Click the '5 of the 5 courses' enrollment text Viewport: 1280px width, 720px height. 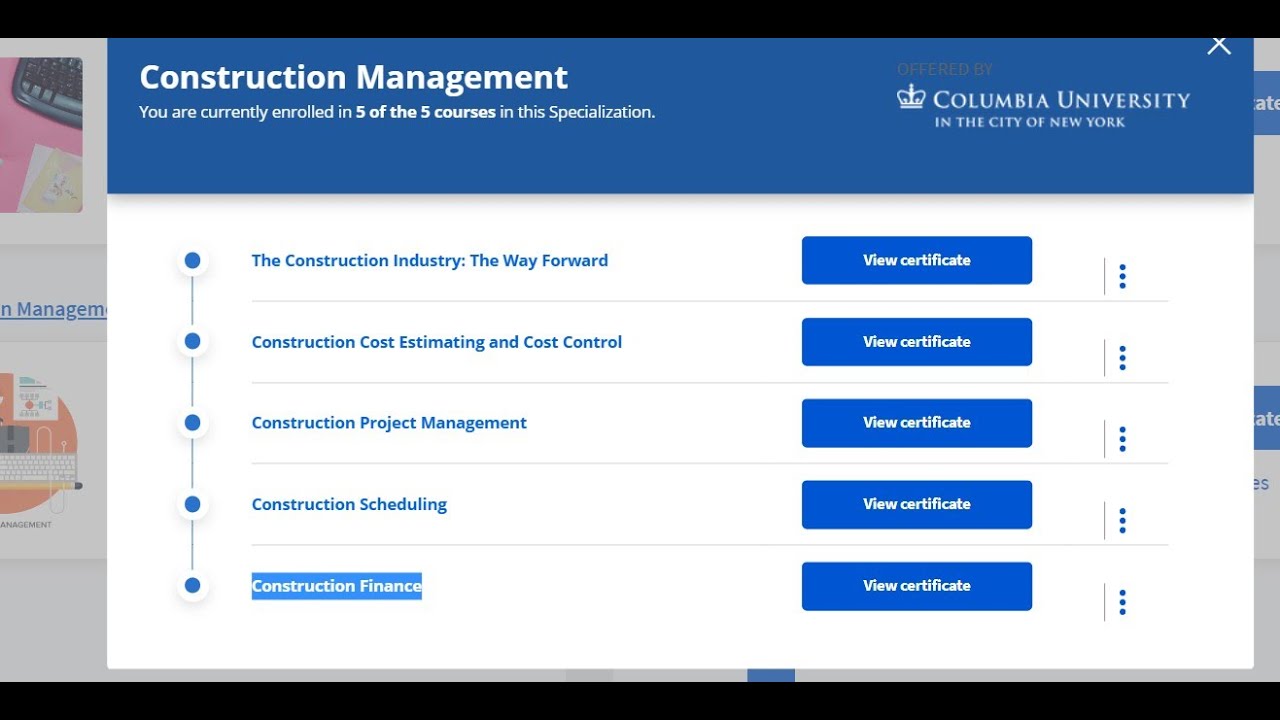[x=425, y=112]
